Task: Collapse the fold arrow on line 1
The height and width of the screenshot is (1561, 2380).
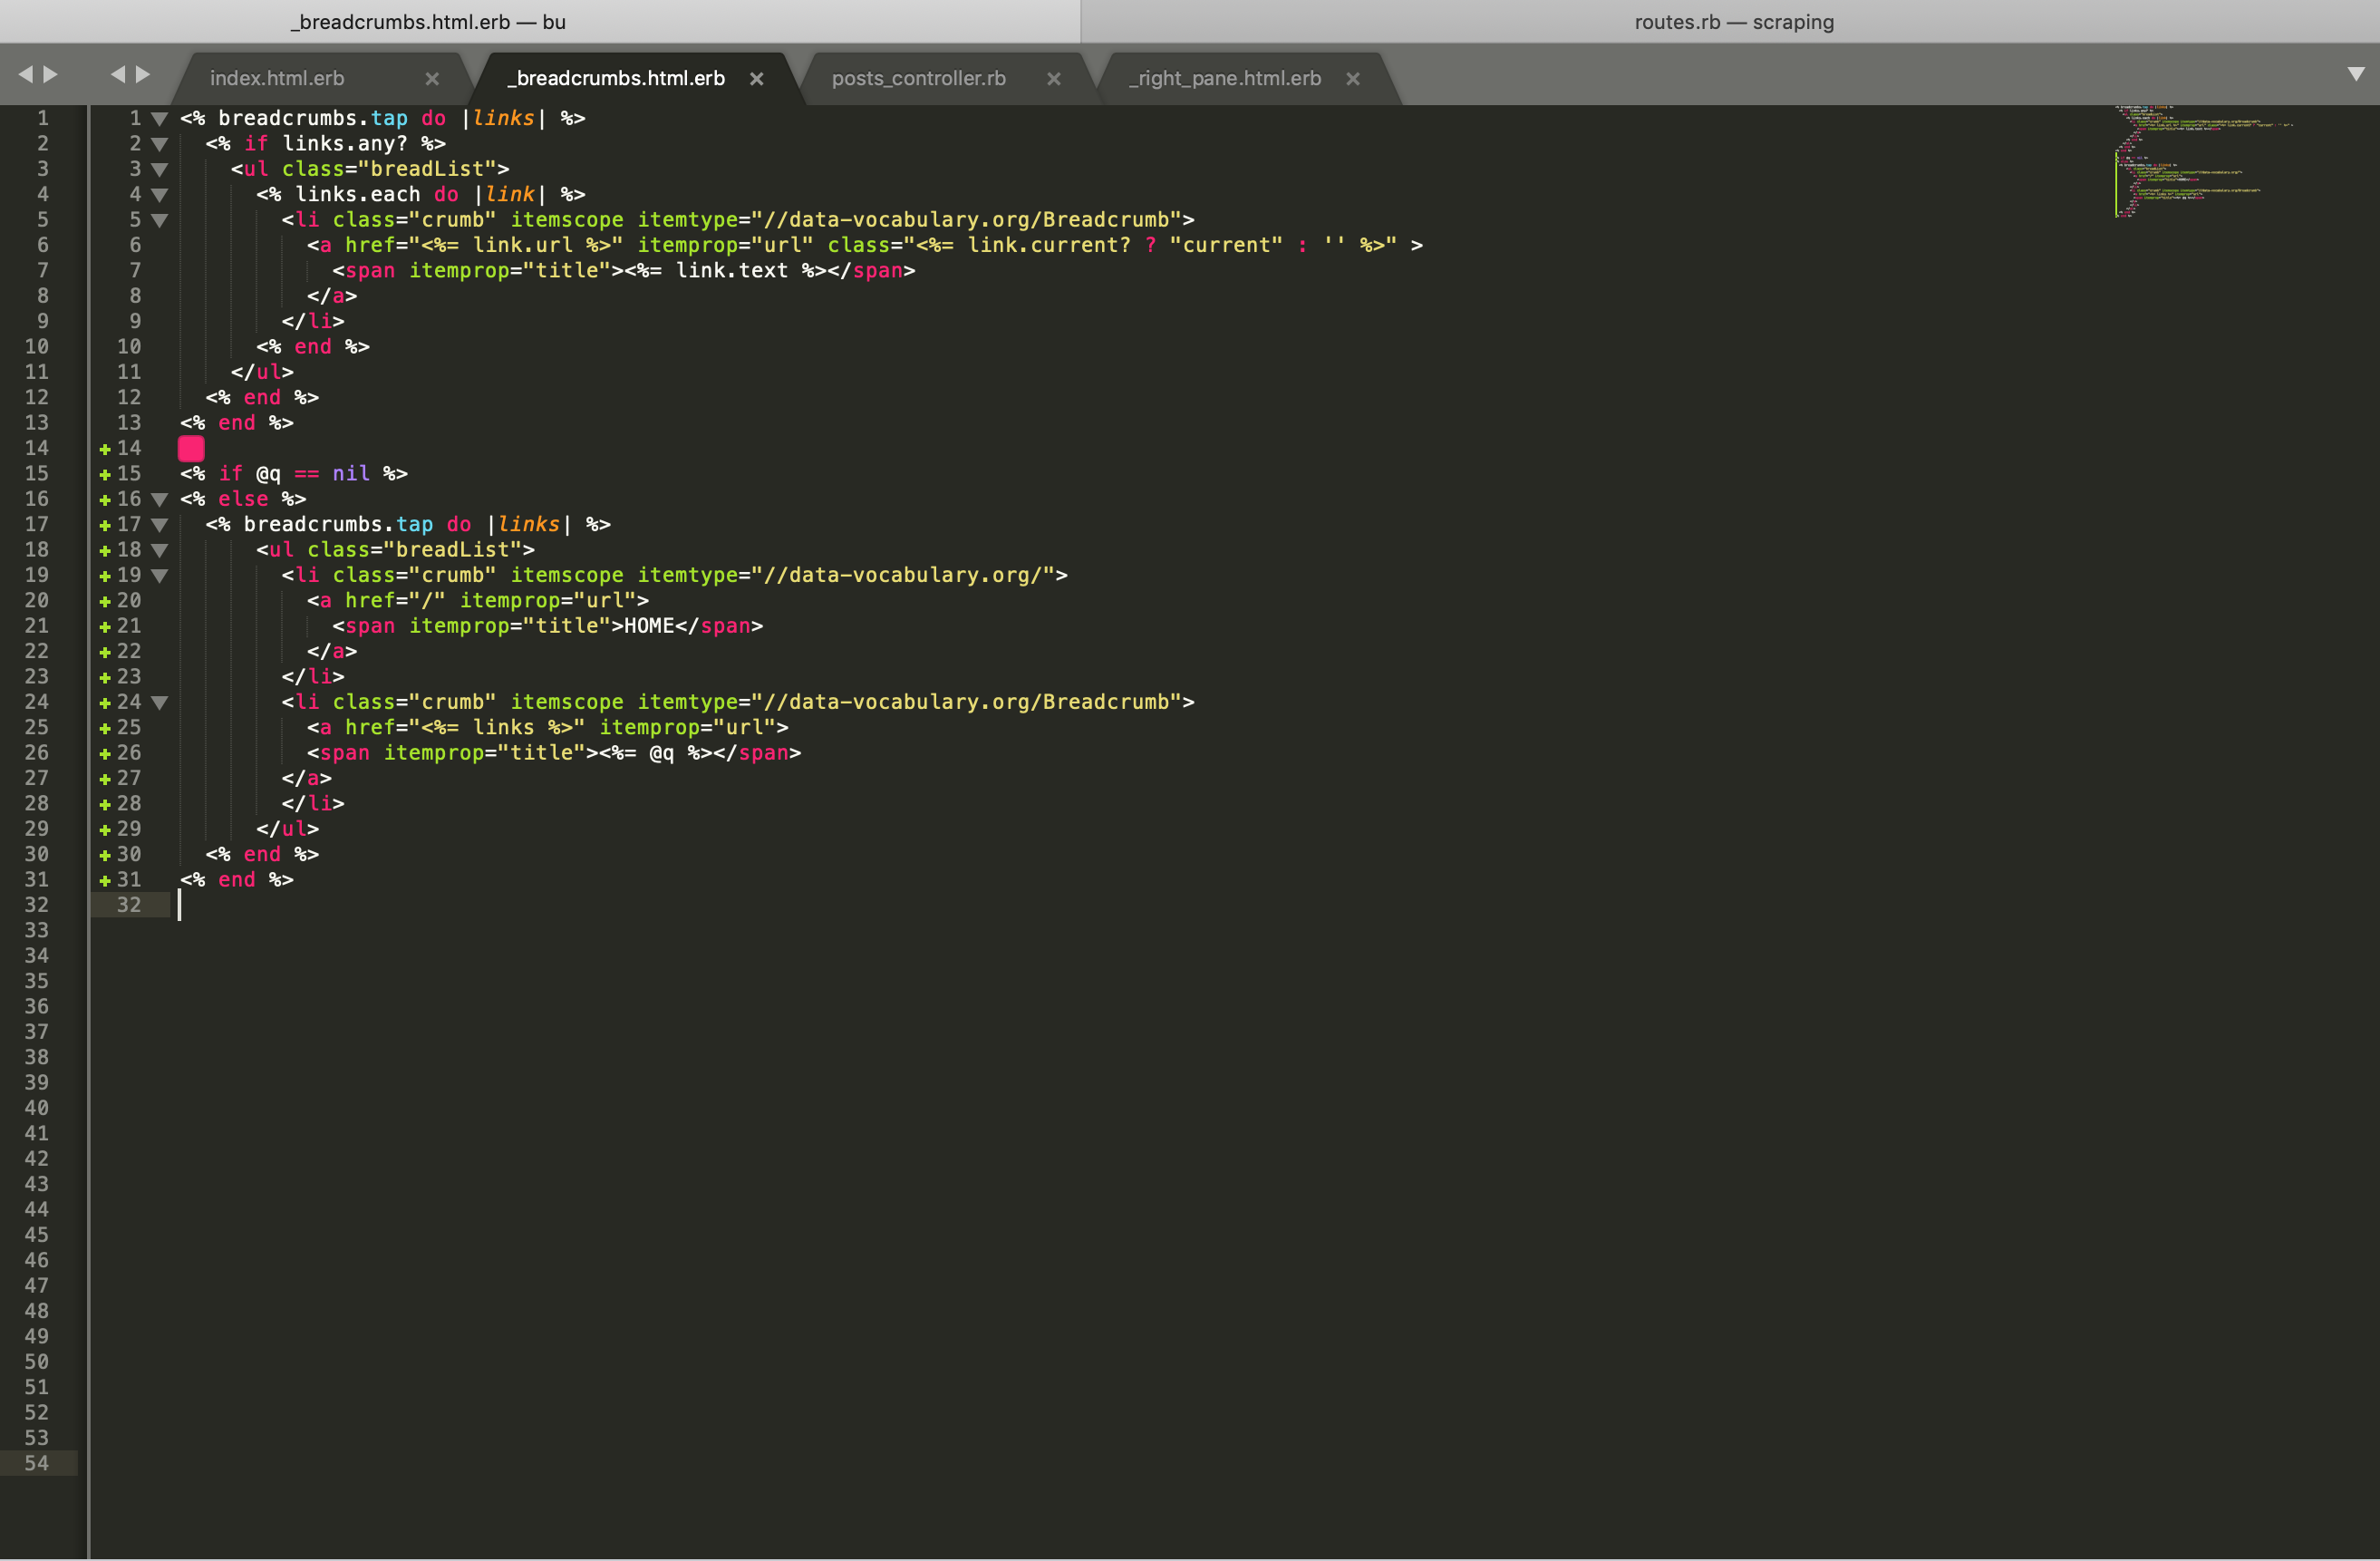Action: pyautogui.click(x=159, y=119)
